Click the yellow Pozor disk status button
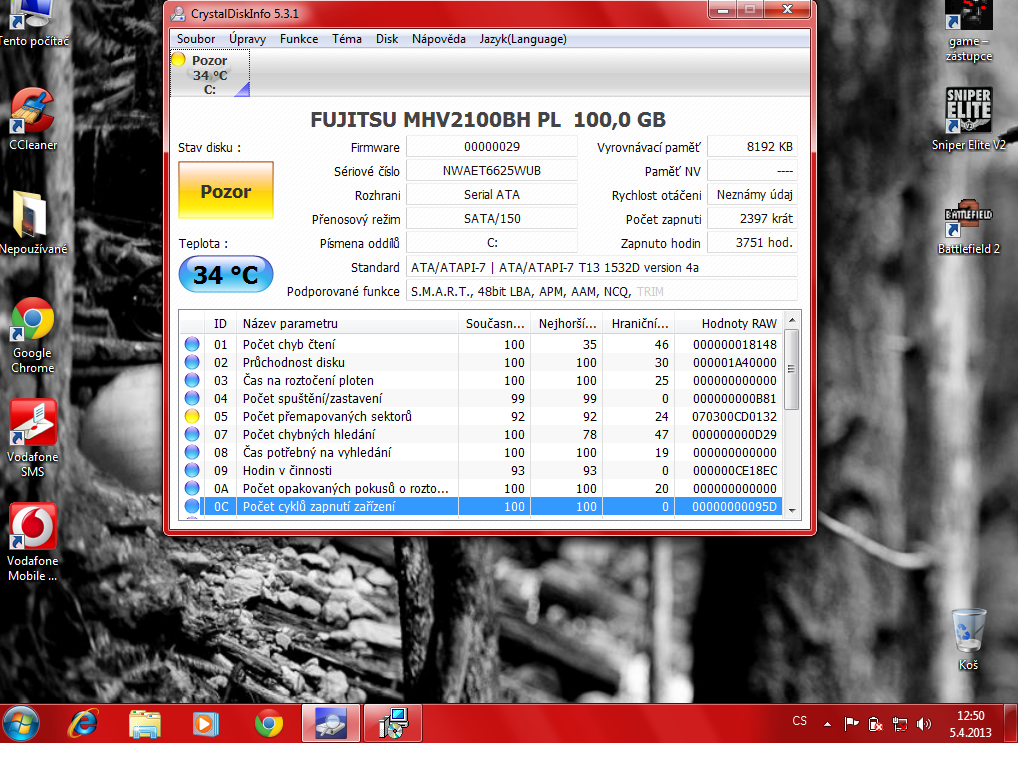 [226, 191]
